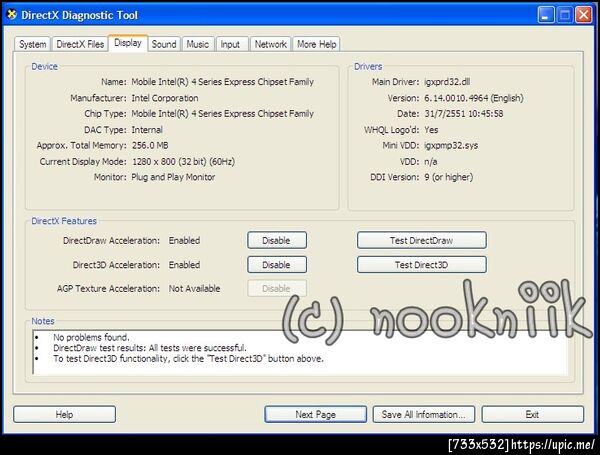Click AGP Texture 'Not Available' status
This screenshot has height=455, width=600.
click(194, 289)
